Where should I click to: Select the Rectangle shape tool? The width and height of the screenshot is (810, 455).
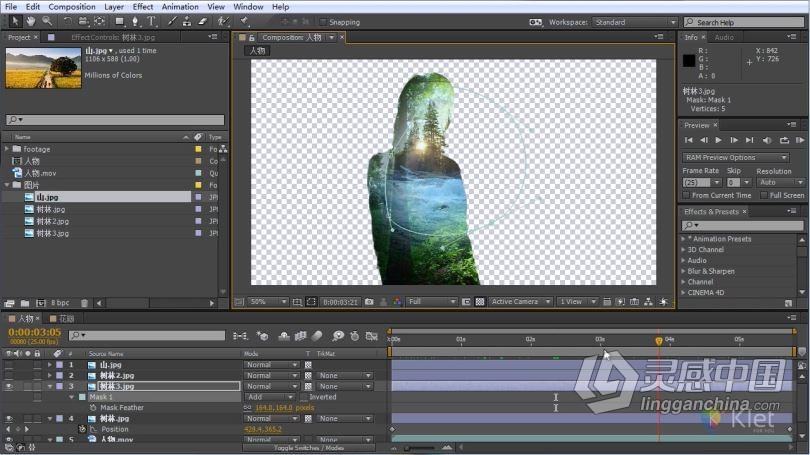coord(119,21)
